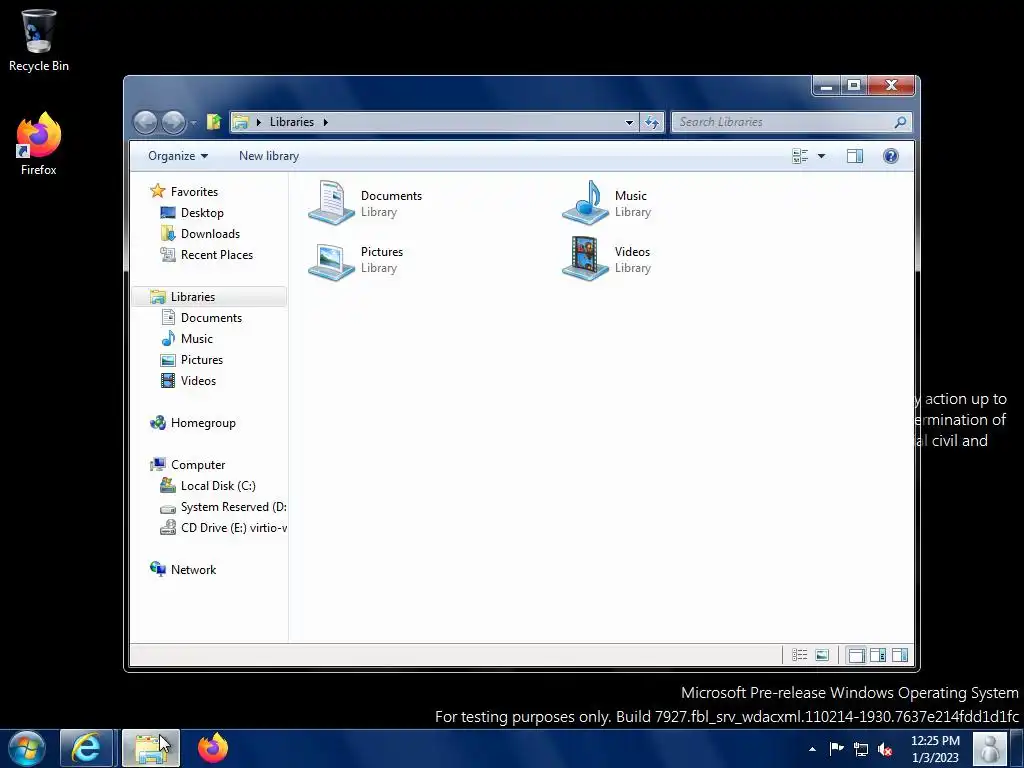The height and width of the screenshot is (768, 1024).
Task: Select Homegroup in navigation pane
Action: click(x=203, y=423)
